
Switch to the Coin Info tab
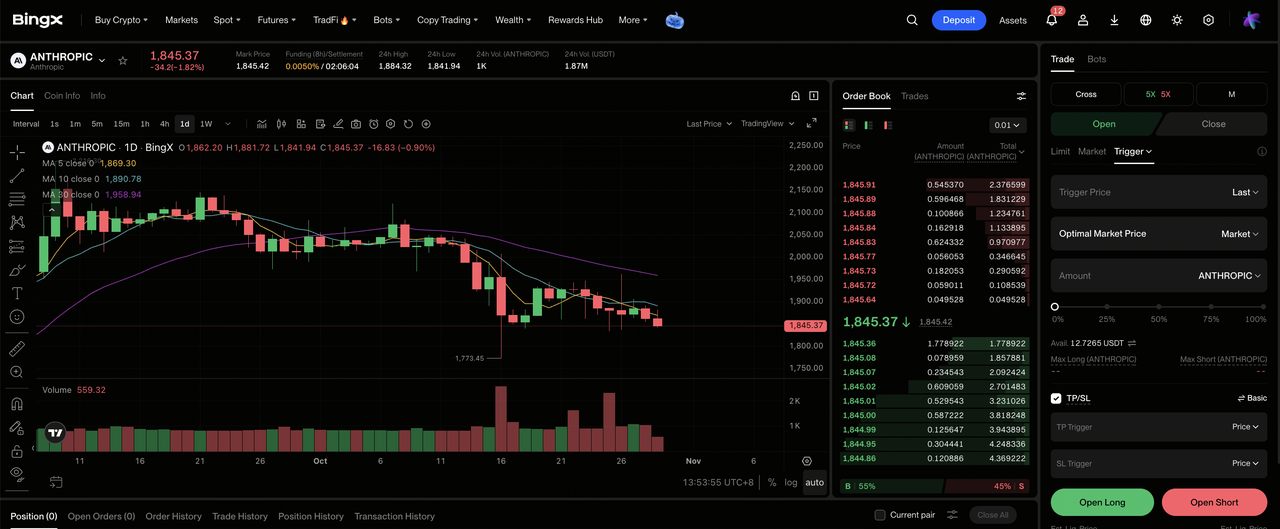pos(62,96)
